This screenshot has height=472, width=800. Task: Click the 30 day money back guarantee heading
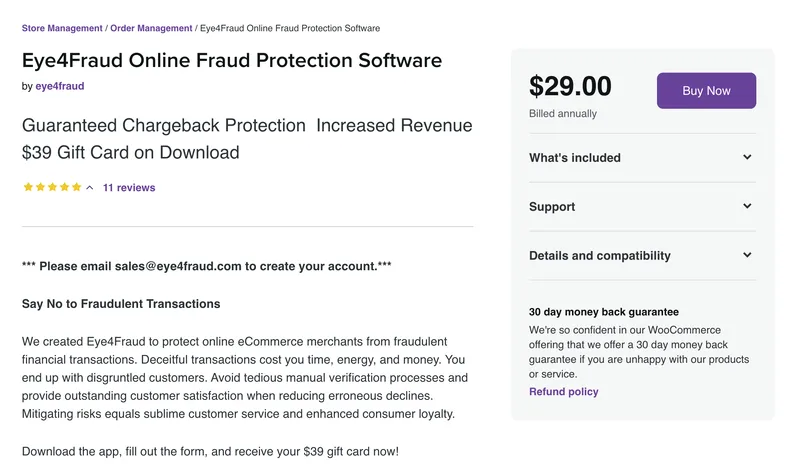tap(603, 312)
